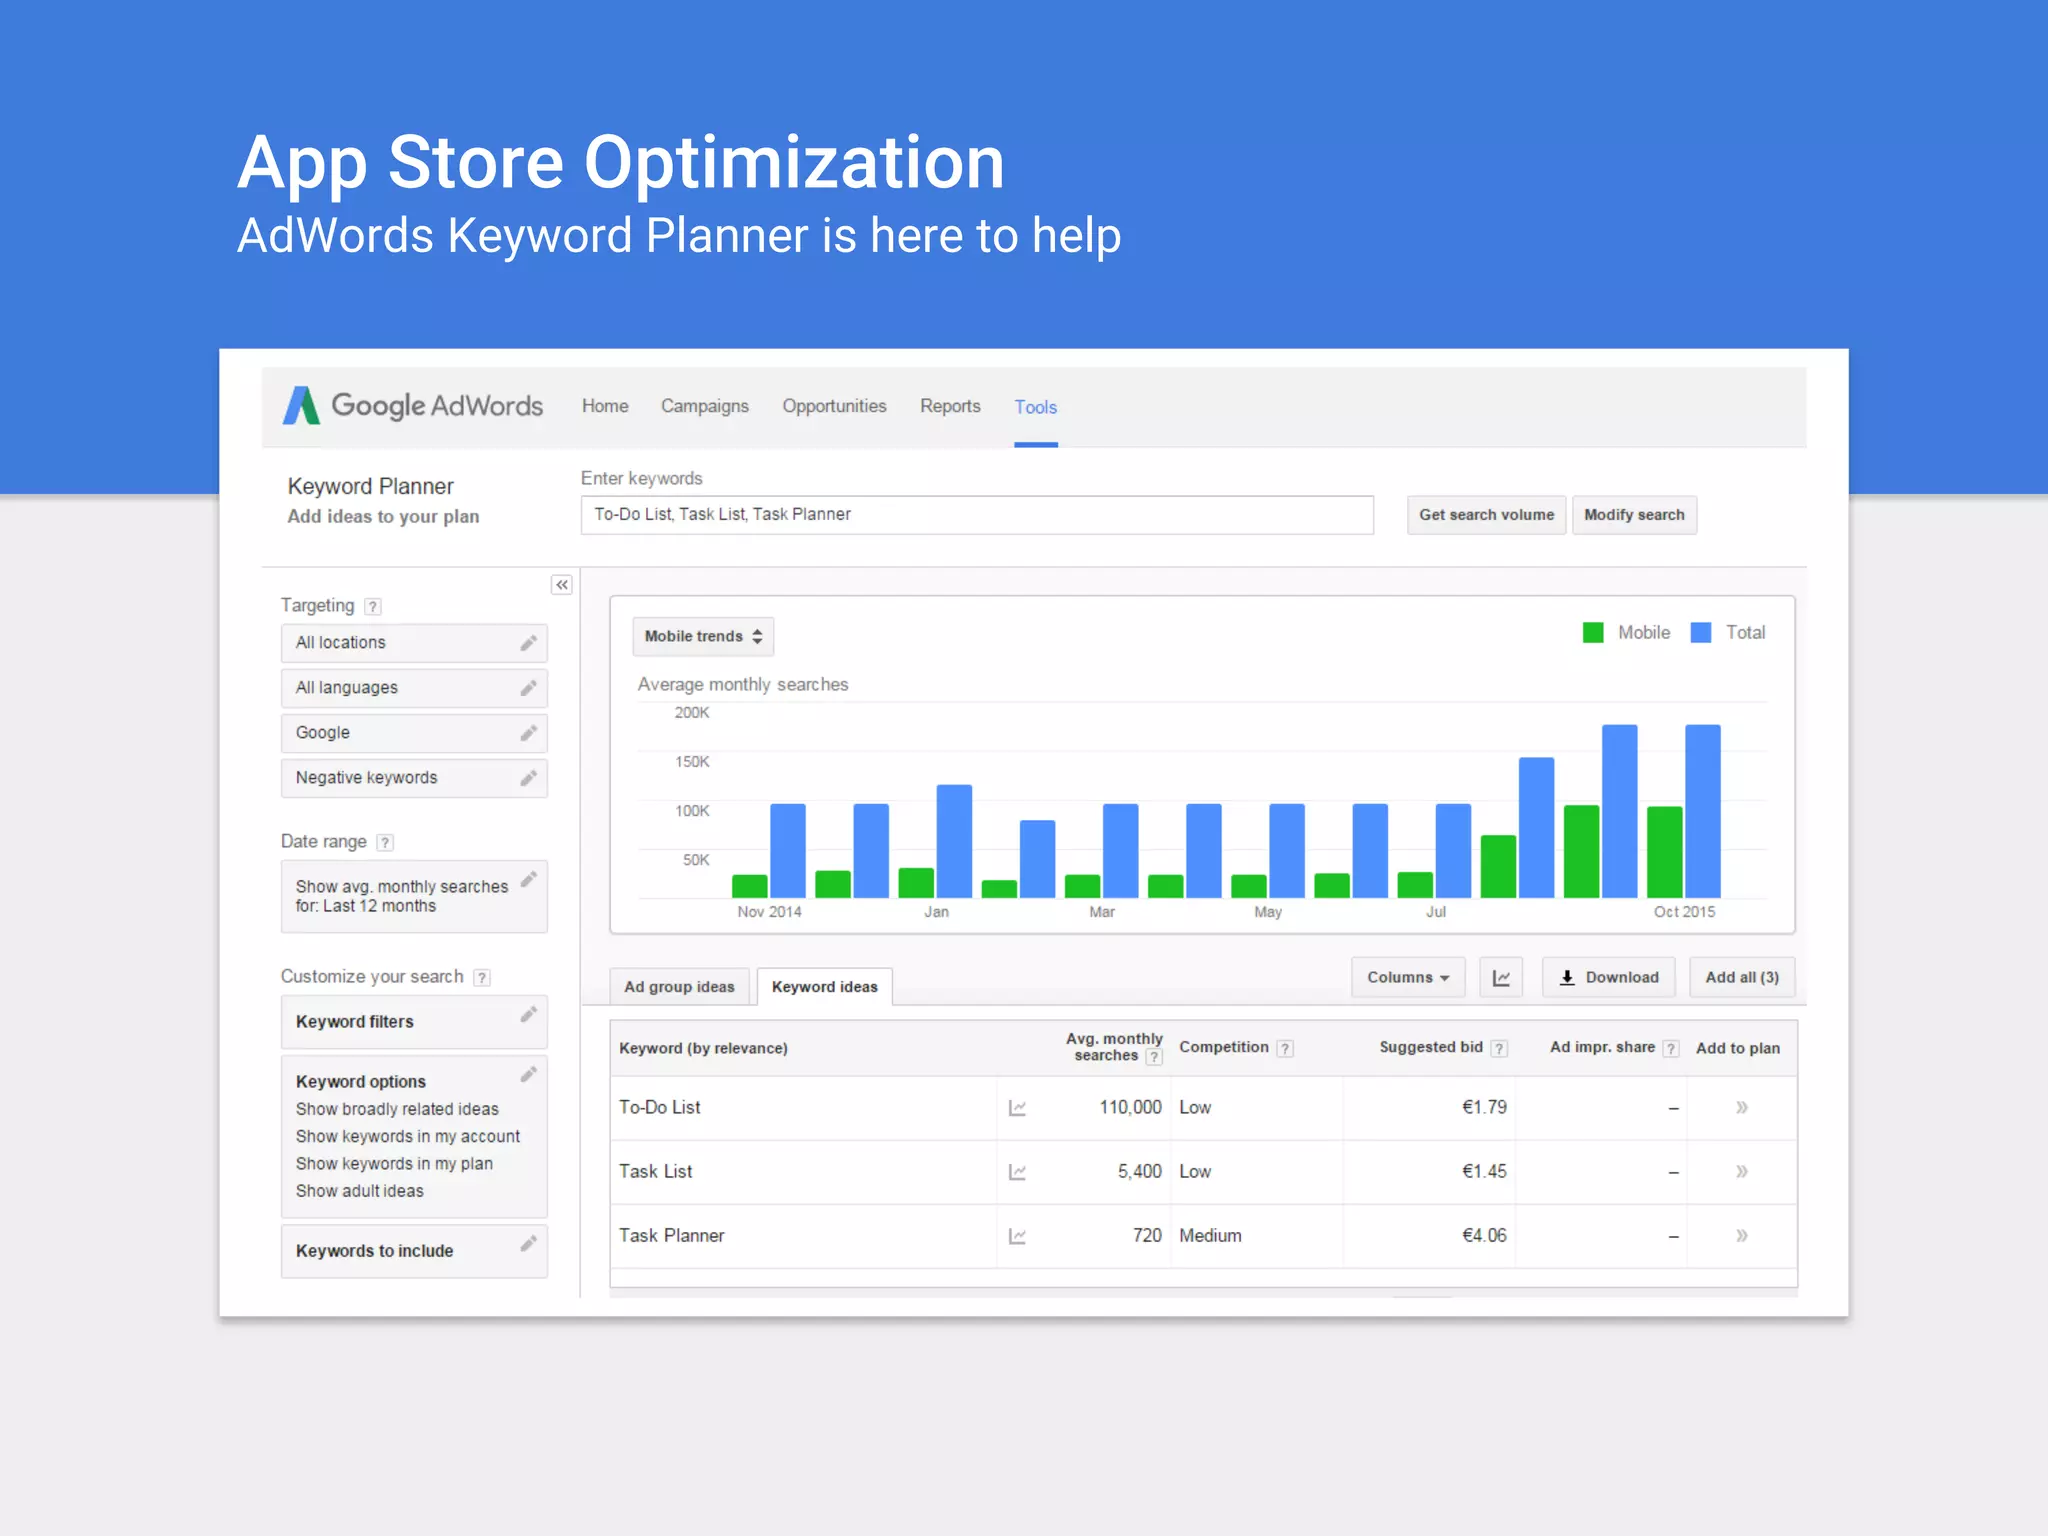Click the Enter keywords input field
2048x1536 pixels.
tap(977, 515)
